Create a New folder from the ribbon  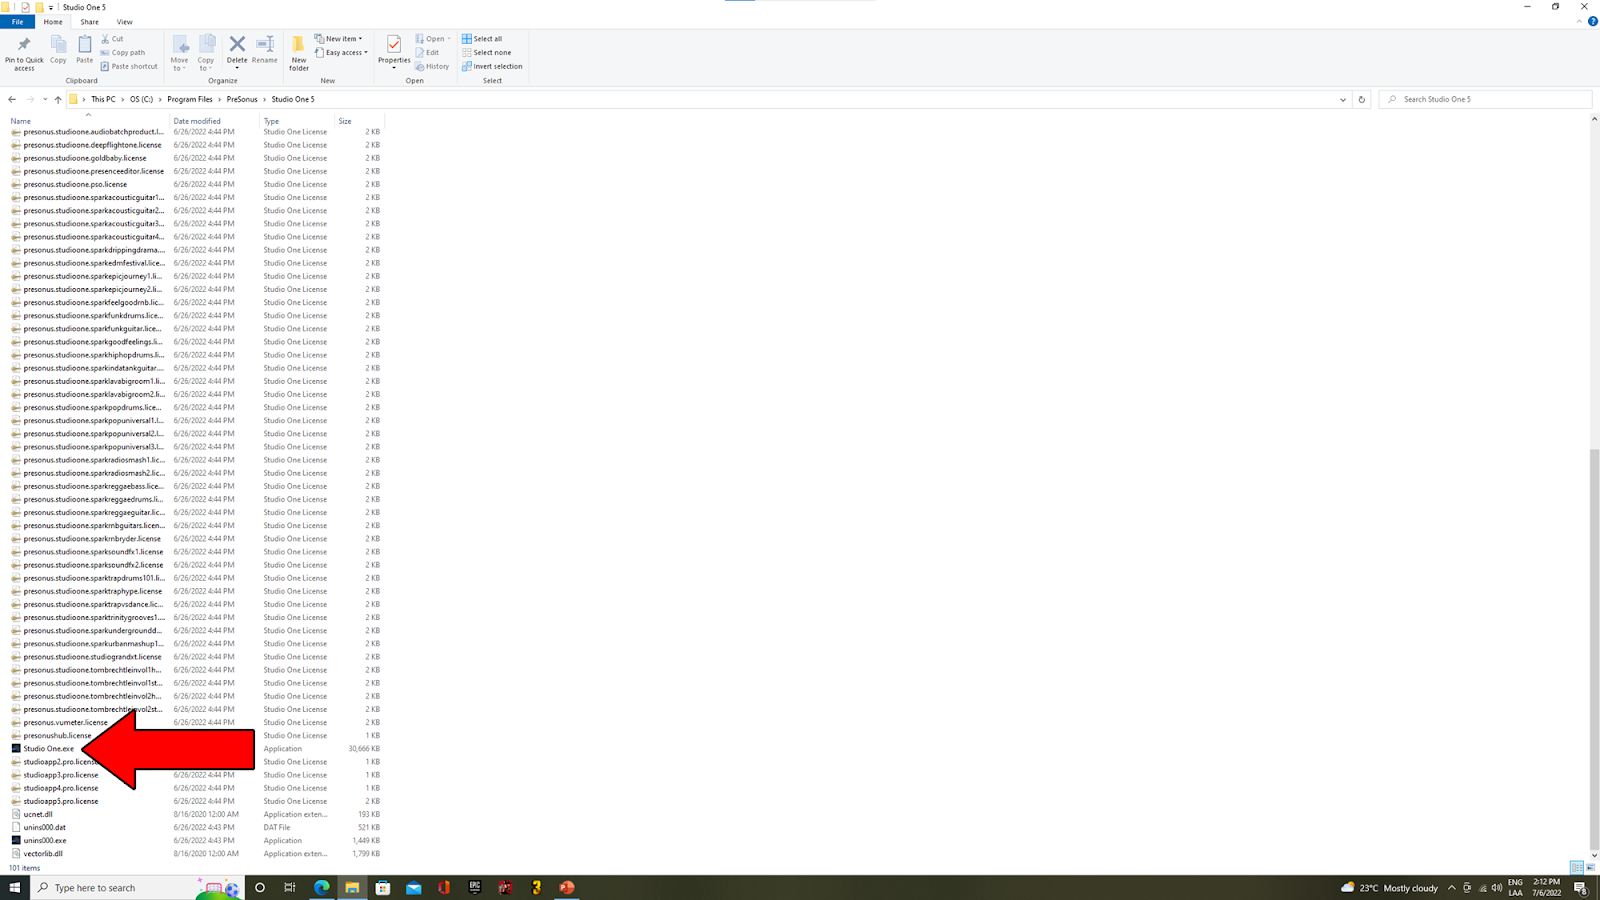[x=299, y=53]
